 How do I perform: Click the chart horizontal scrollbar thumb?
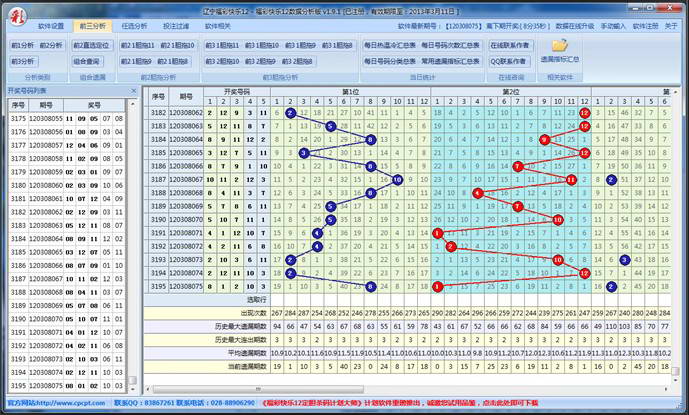click(258, 389)
